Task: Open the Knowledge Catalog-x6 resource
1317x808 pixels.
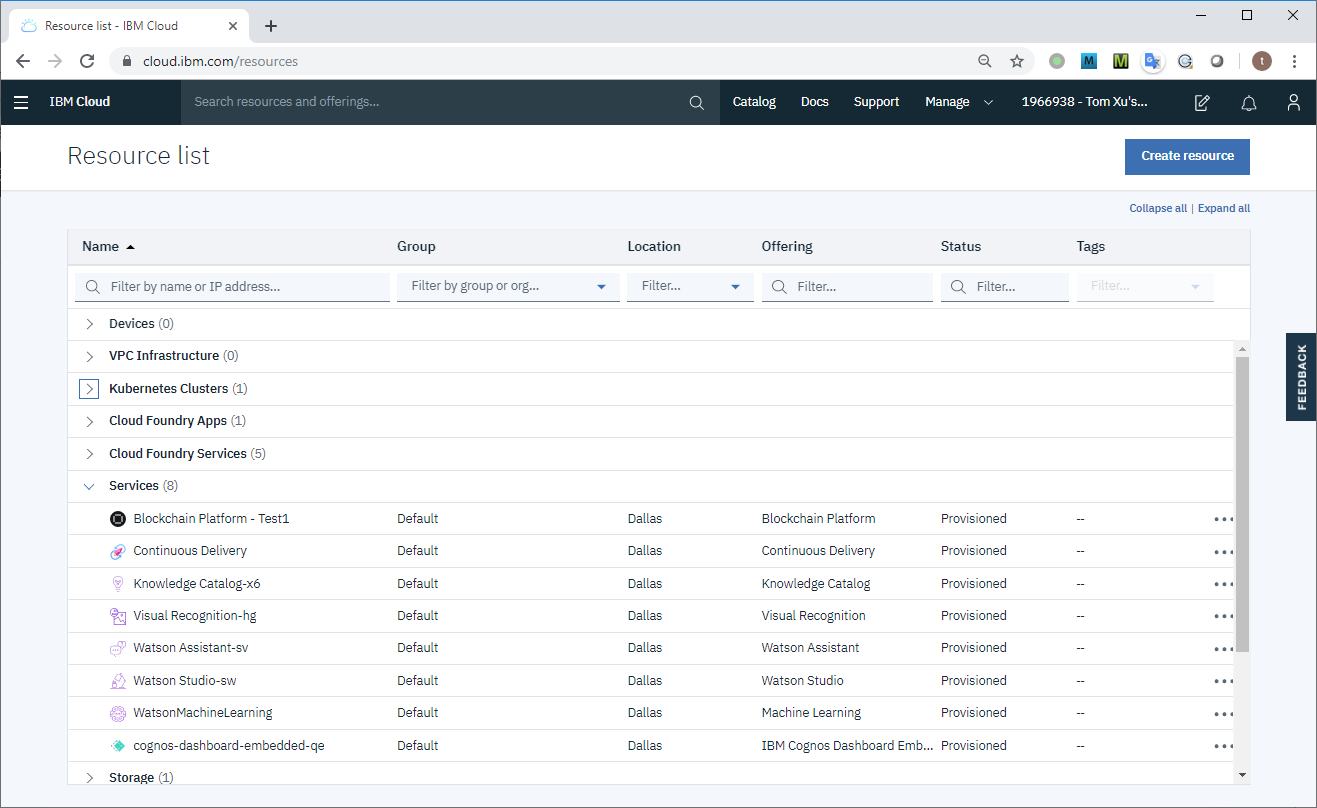Action: pos(197,583)
